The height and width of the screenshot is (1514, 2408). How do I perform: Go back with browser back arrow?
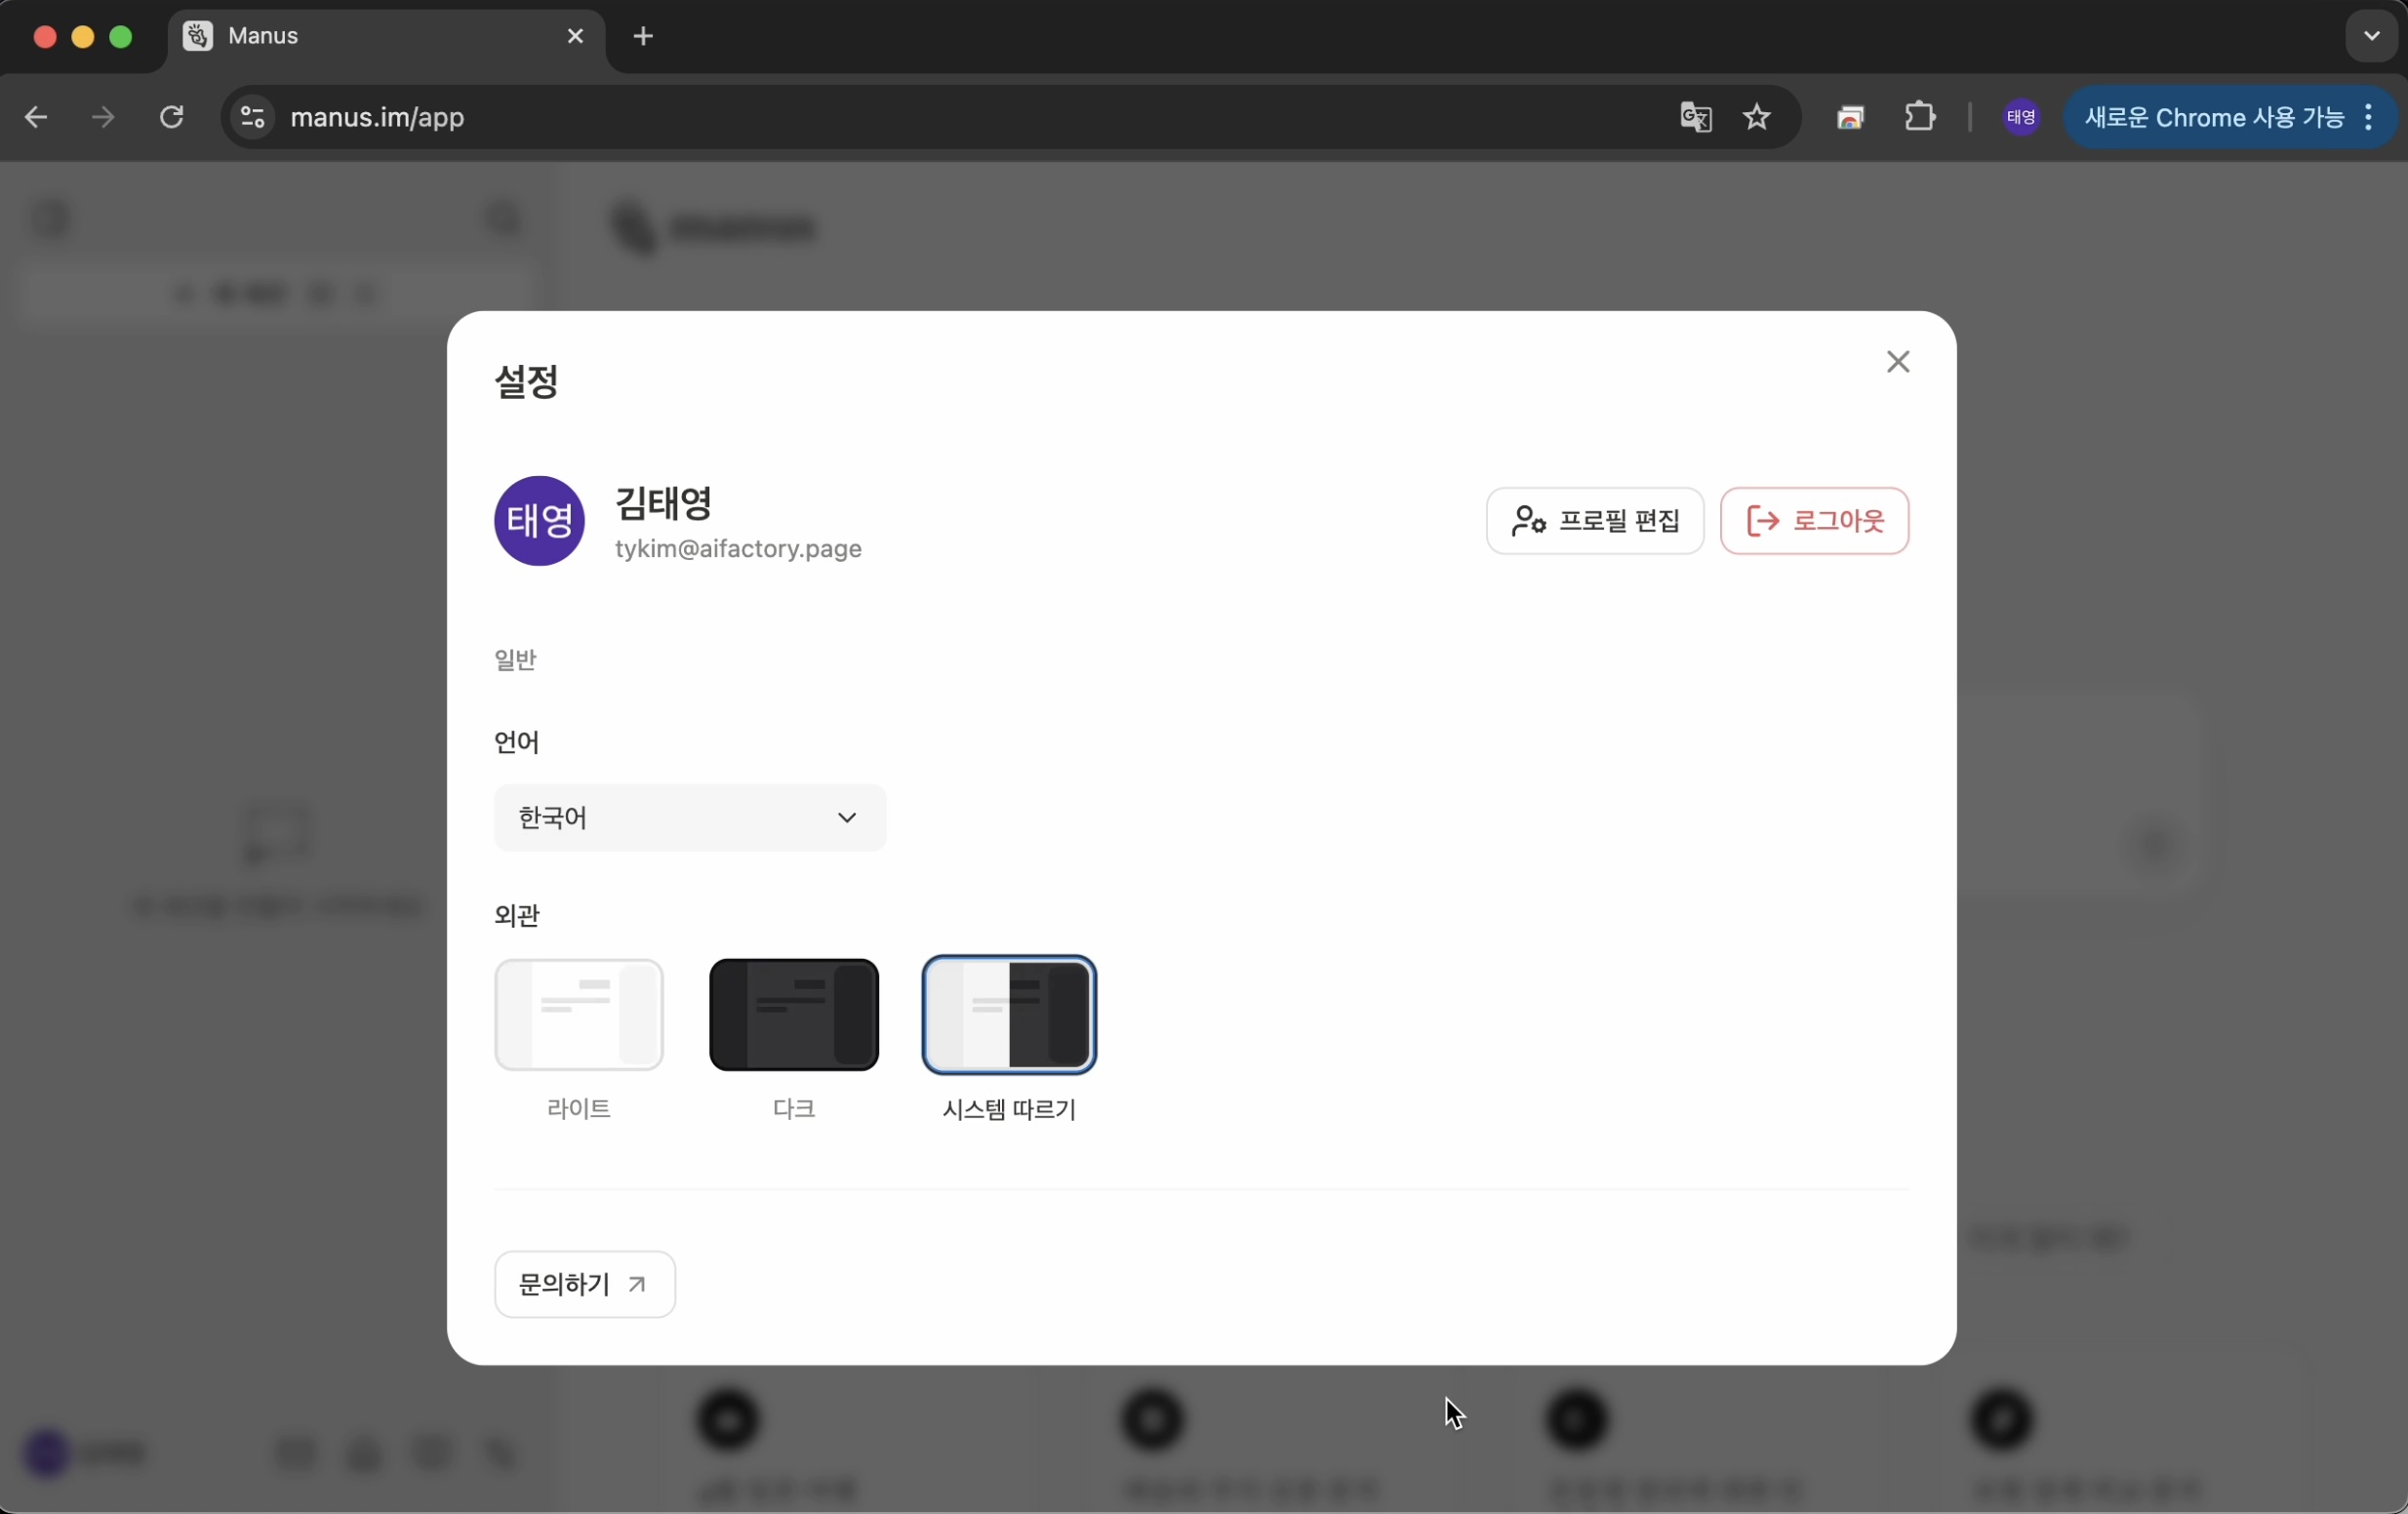click(36, 118)
